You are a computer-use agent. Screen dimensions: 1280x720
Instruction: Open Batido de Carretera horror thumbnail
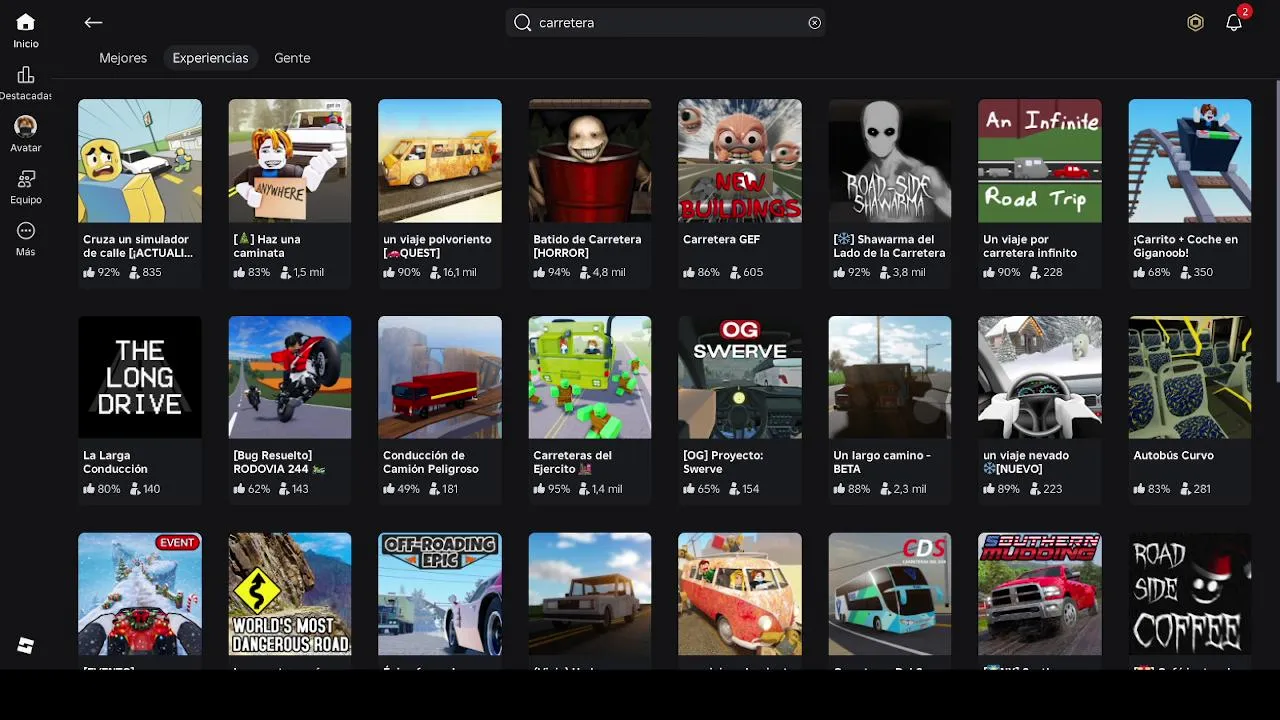(x=590, y=160)
